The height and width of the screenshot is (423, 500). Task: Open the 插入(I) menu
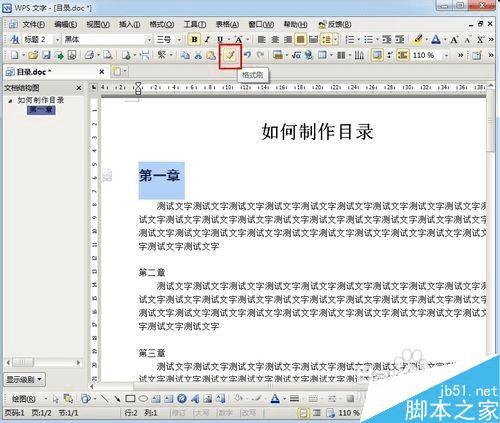coord(129,24)
